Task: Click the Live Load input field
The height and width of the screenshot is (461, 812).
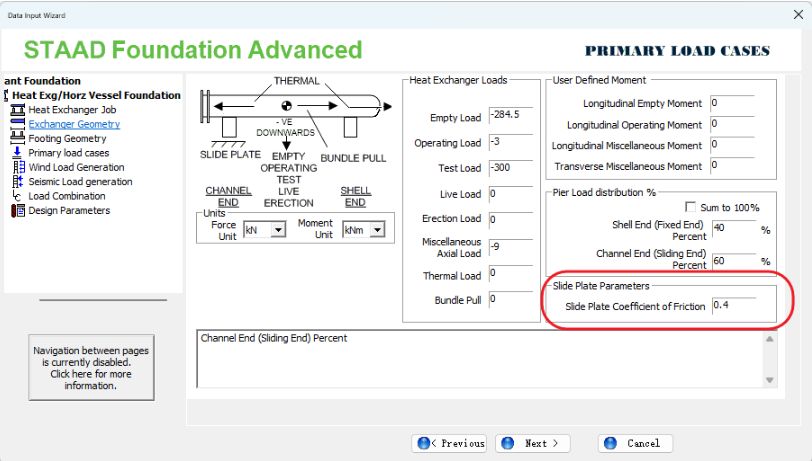Action: coord(511,194)
